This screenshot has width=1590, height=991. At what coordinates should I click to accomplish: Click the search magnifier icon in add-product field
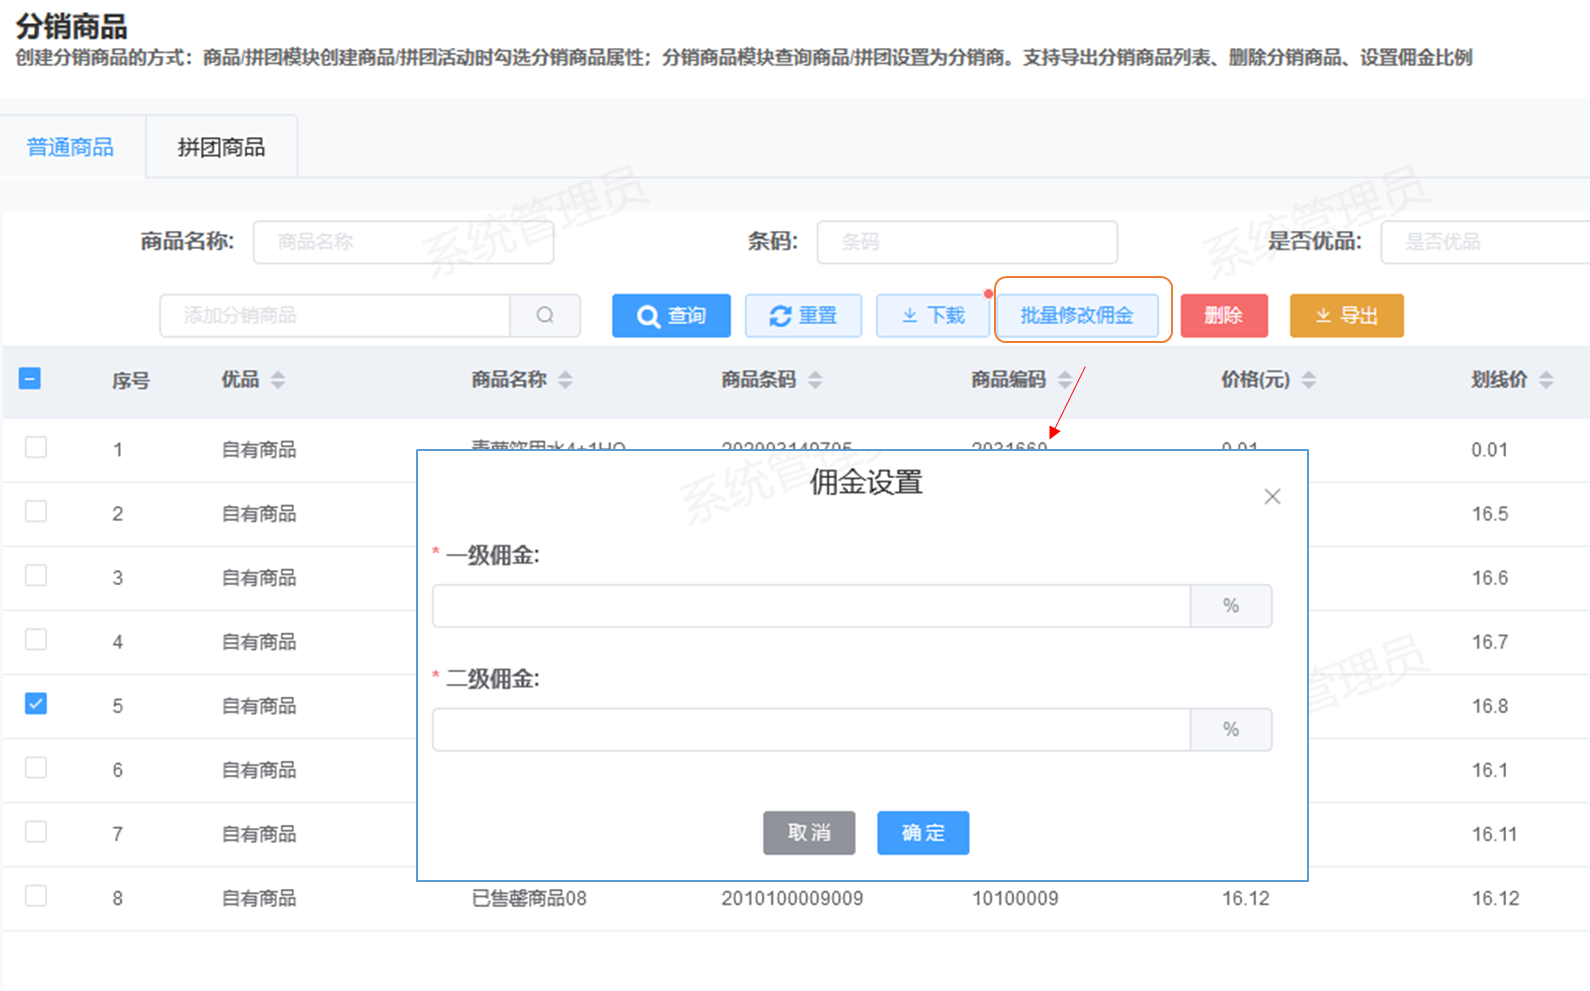(x=545, y=316)
